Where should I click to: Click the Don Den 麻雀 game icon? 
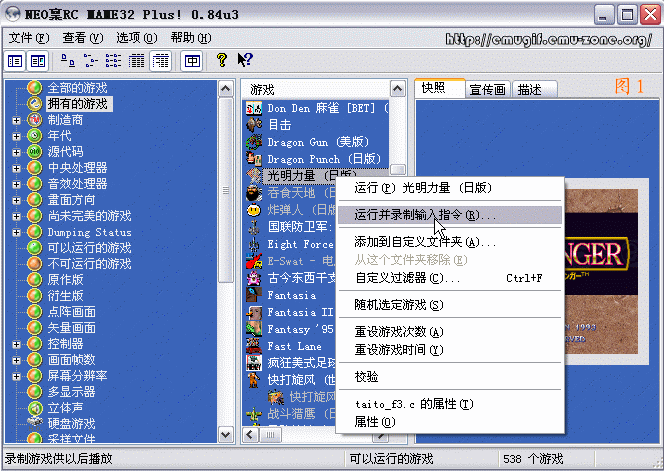tap(254, 108)
